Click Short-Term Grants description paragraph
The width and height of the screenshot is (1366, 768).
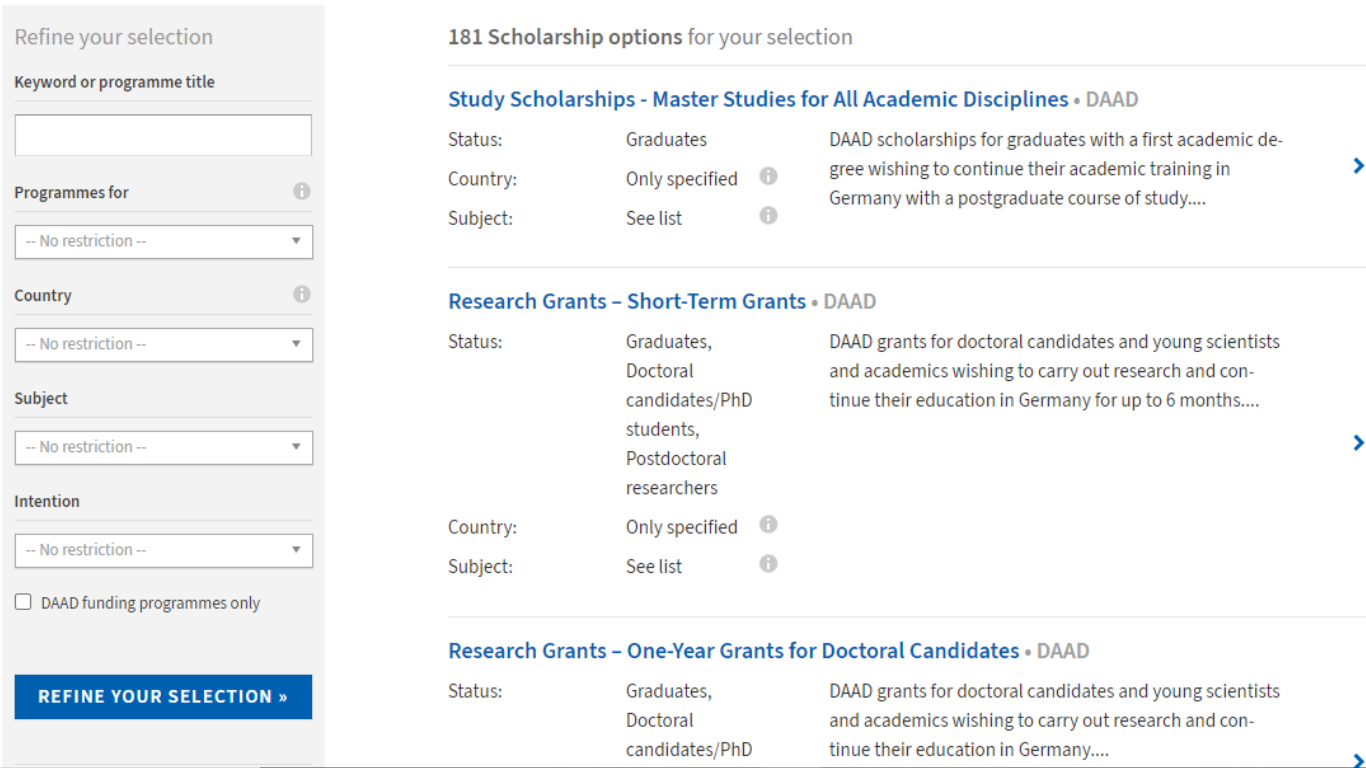click(1054, 371)
